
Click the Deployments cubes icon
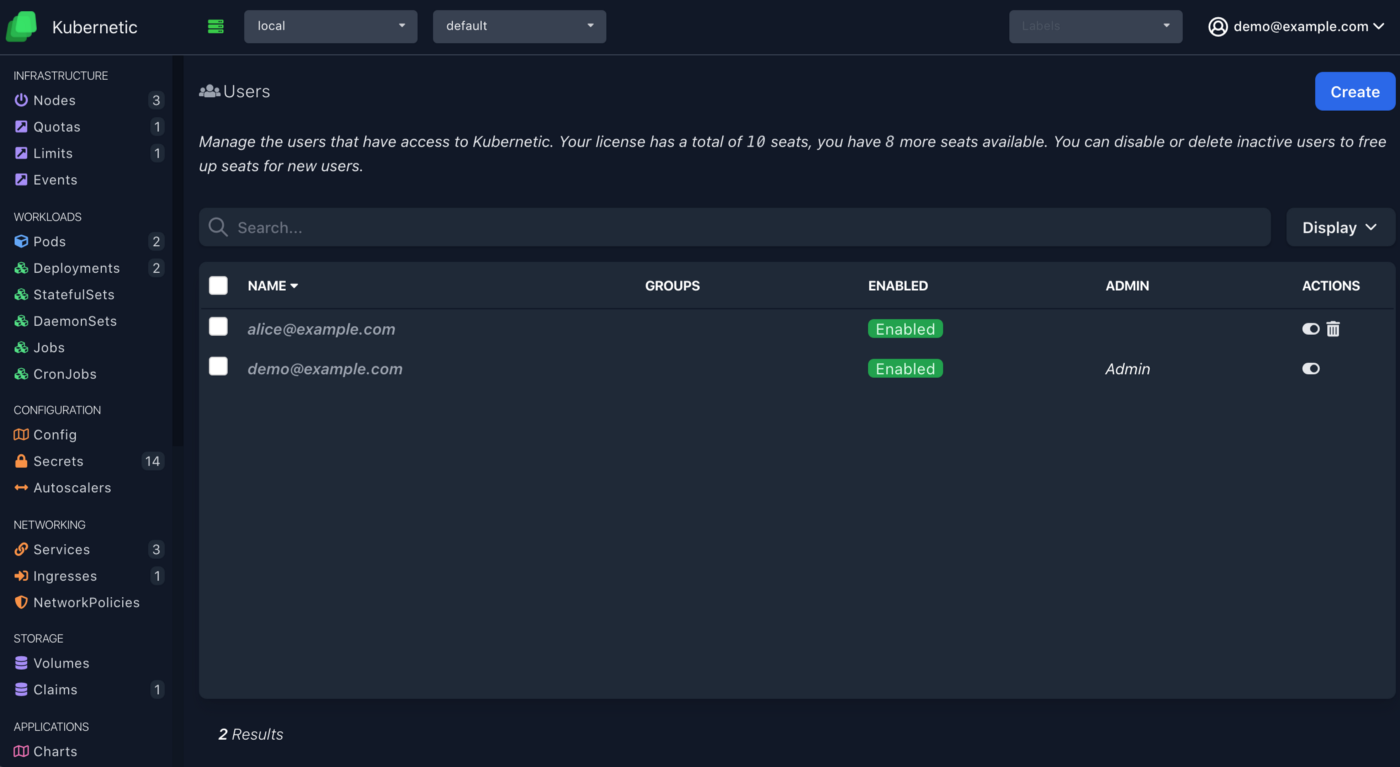point(21,268)
